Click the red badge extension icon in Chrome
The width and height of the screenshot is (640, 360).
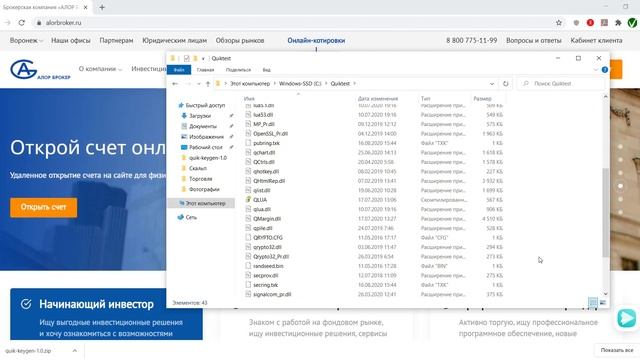[x=590, y=23]
